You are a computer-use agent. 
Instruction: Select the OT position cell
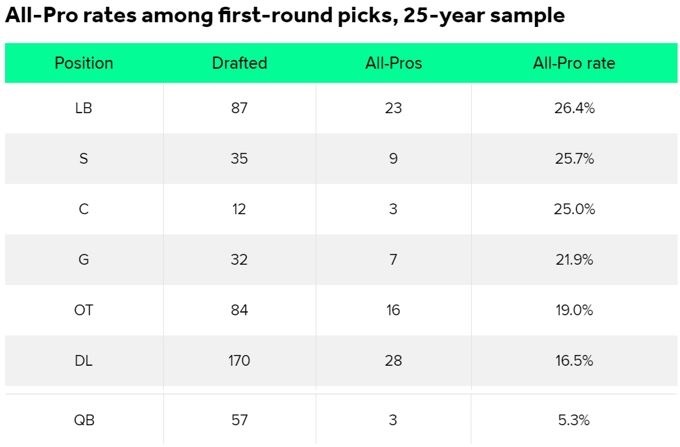[84, 310]
